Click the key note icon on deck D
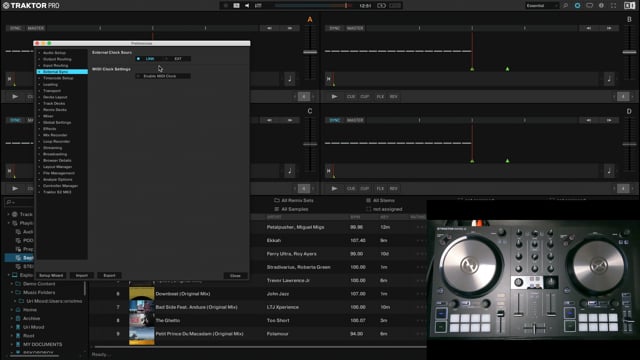Viewport: 640px width, 360px height. (x=609, y=171)
